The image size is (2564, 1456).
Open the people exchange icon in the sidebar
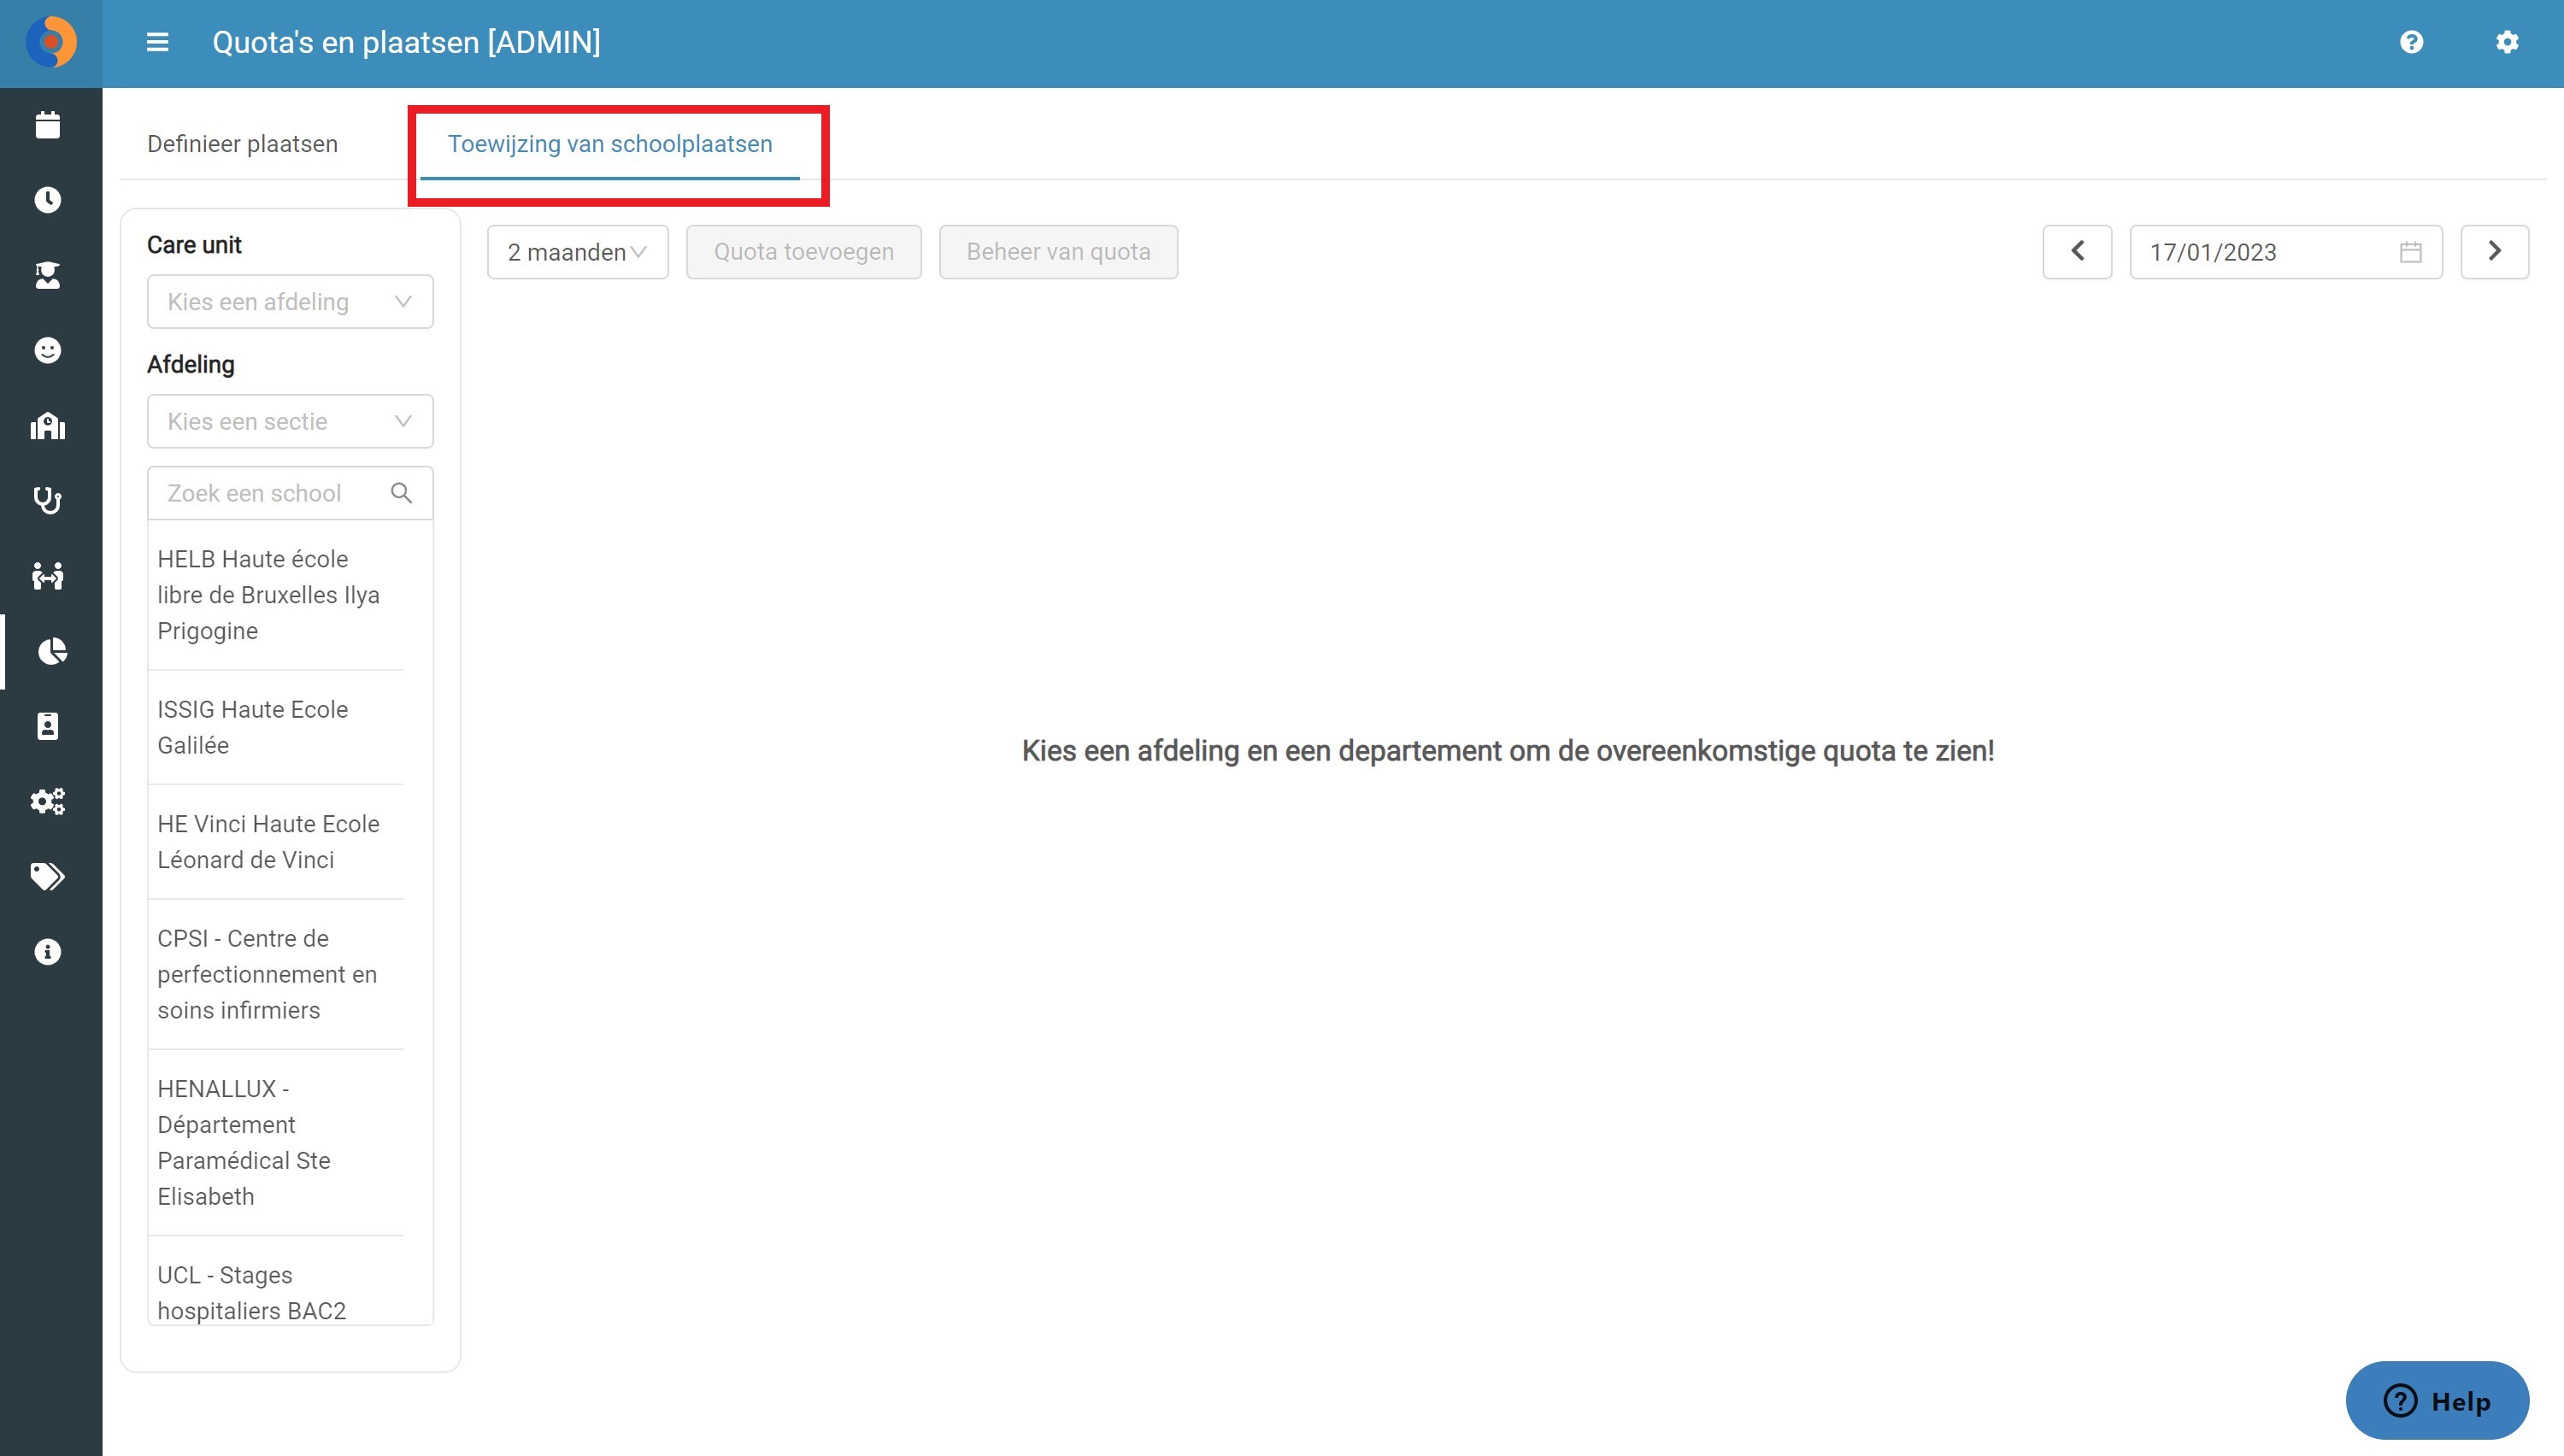(48, 576)
